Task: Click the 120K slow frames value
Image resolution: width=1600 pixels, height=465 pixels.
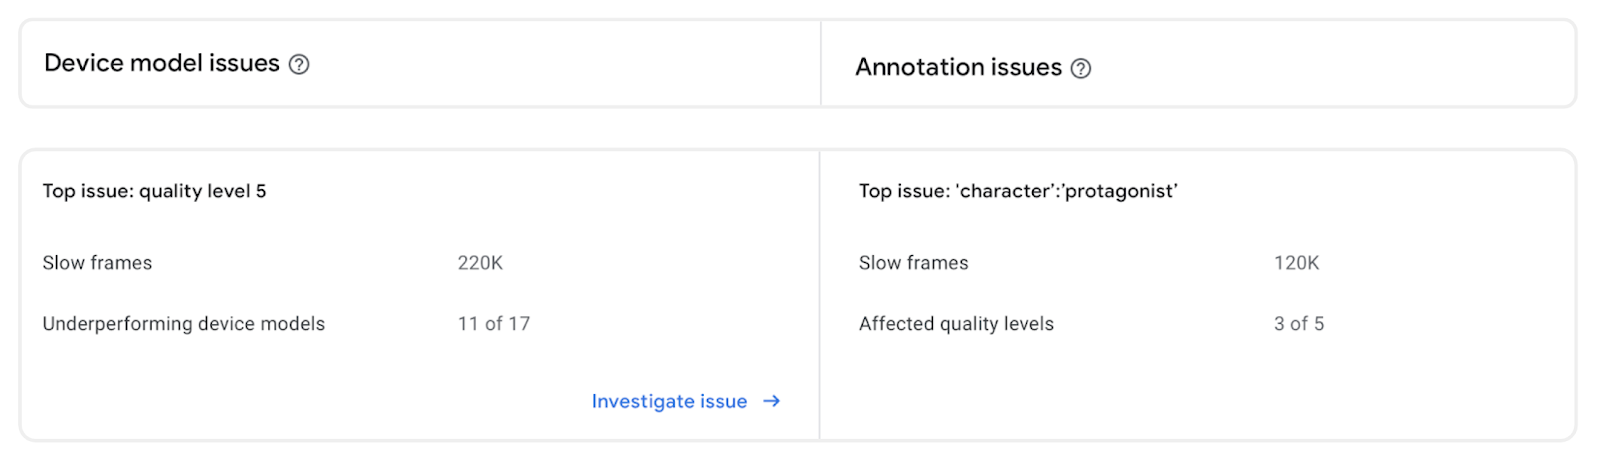Action: (1296, 263)
